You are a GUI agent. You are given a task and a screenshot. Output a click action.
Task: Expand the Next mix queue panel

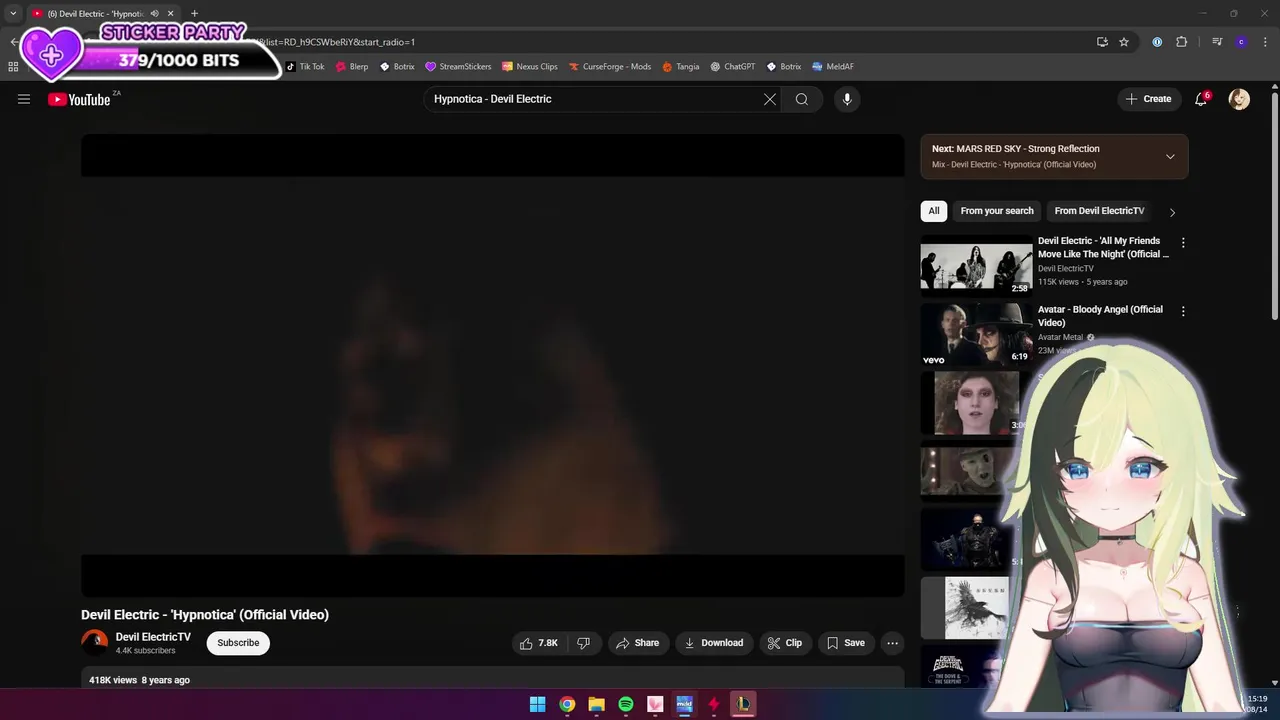(1170, 156)
